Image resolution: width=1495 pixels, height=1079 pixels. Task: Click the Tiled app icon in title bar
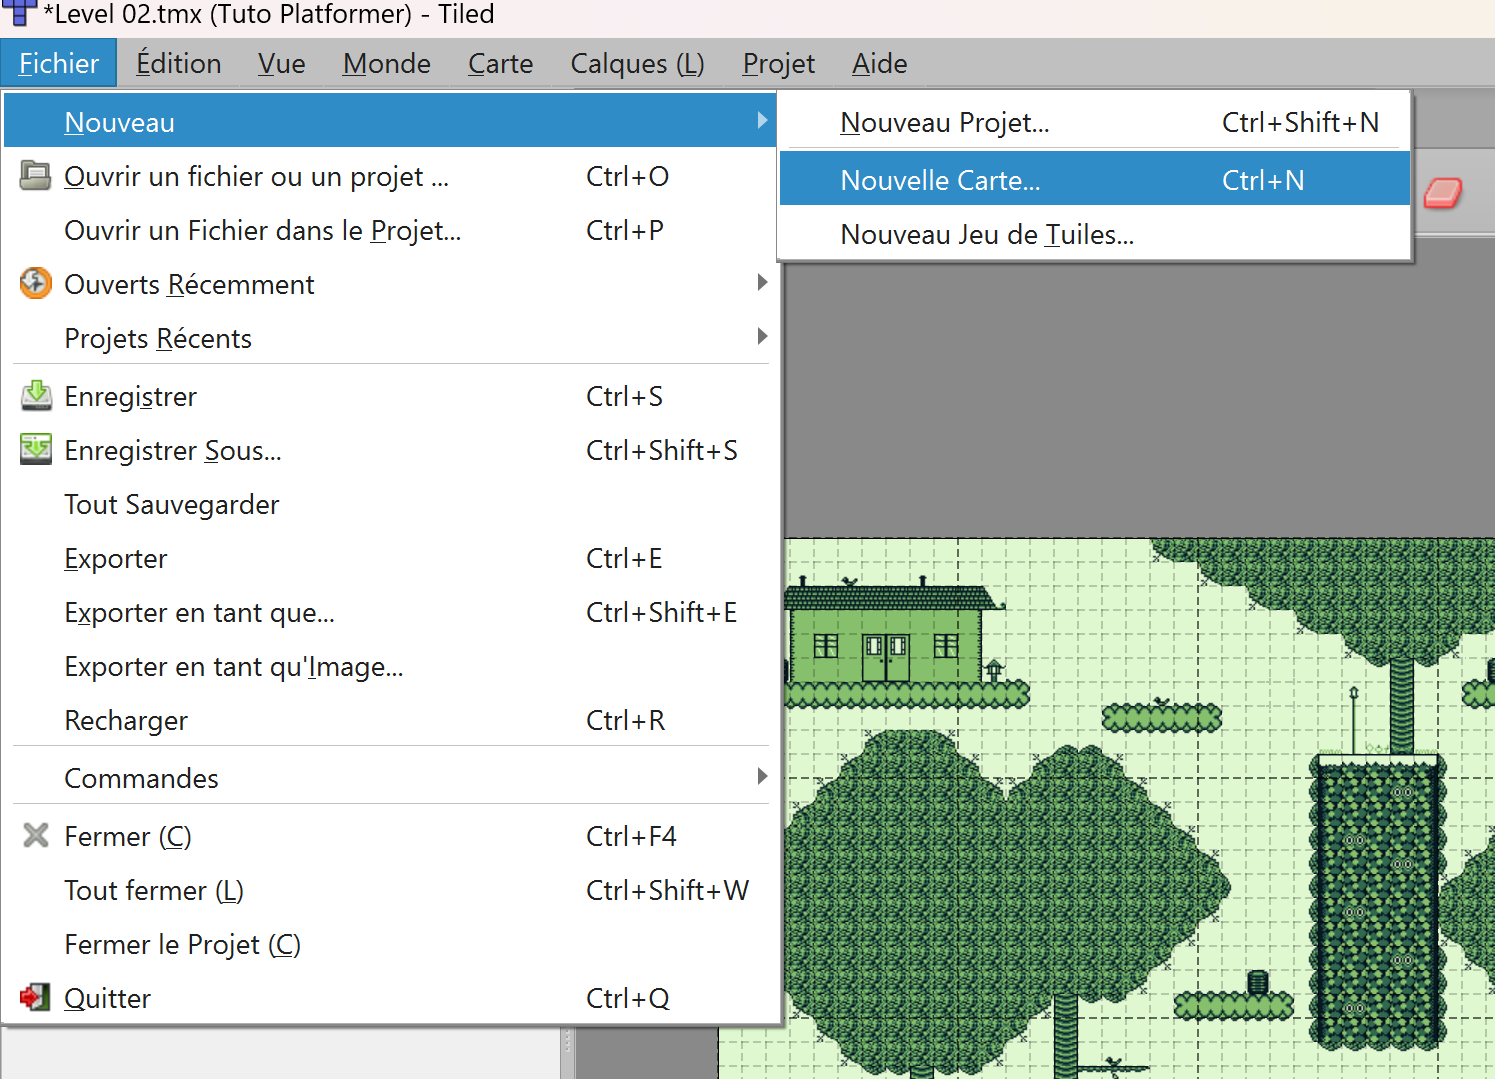coord(19,13)
